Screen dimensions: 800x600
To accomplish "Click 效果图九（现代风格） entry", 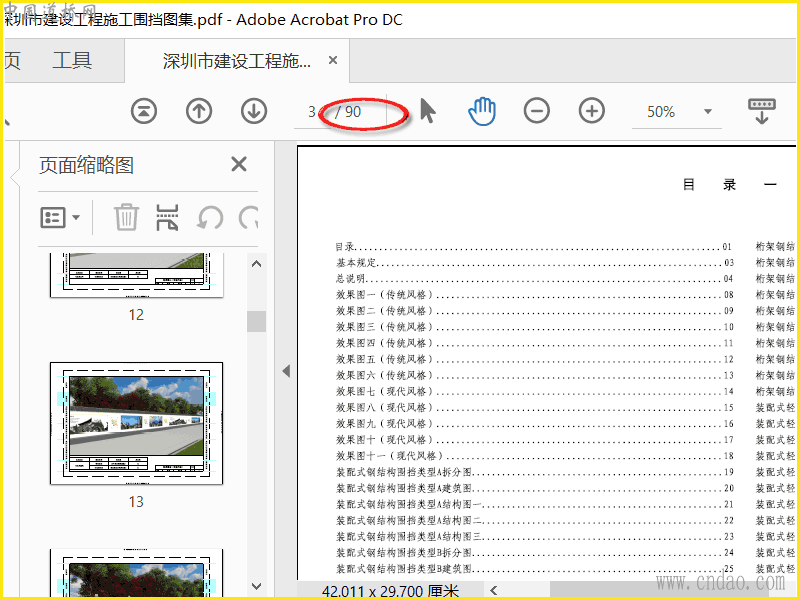I will click(x=534, y=424).
